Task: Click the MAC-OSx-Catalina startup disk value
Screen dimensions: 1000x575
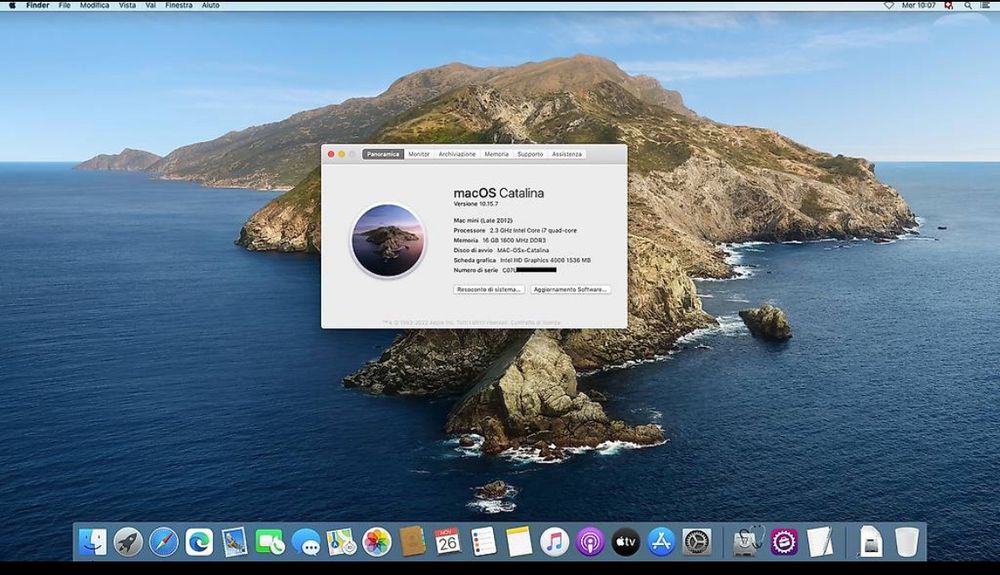Action: click(523, 251)
